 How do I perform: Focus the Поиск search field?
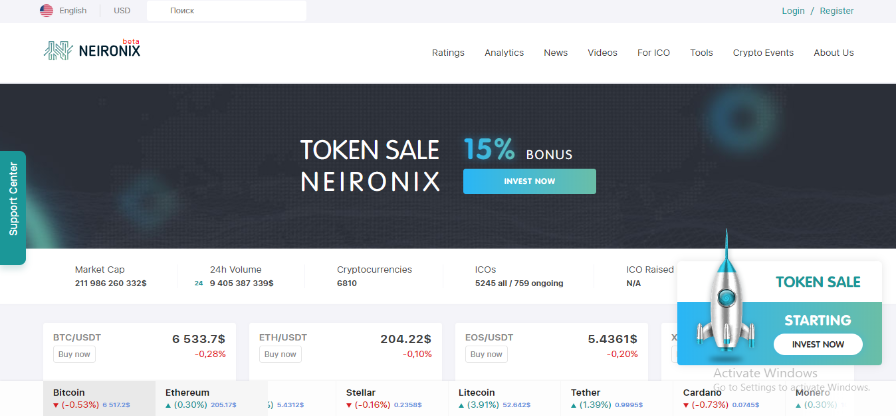[x=226, y=10]
